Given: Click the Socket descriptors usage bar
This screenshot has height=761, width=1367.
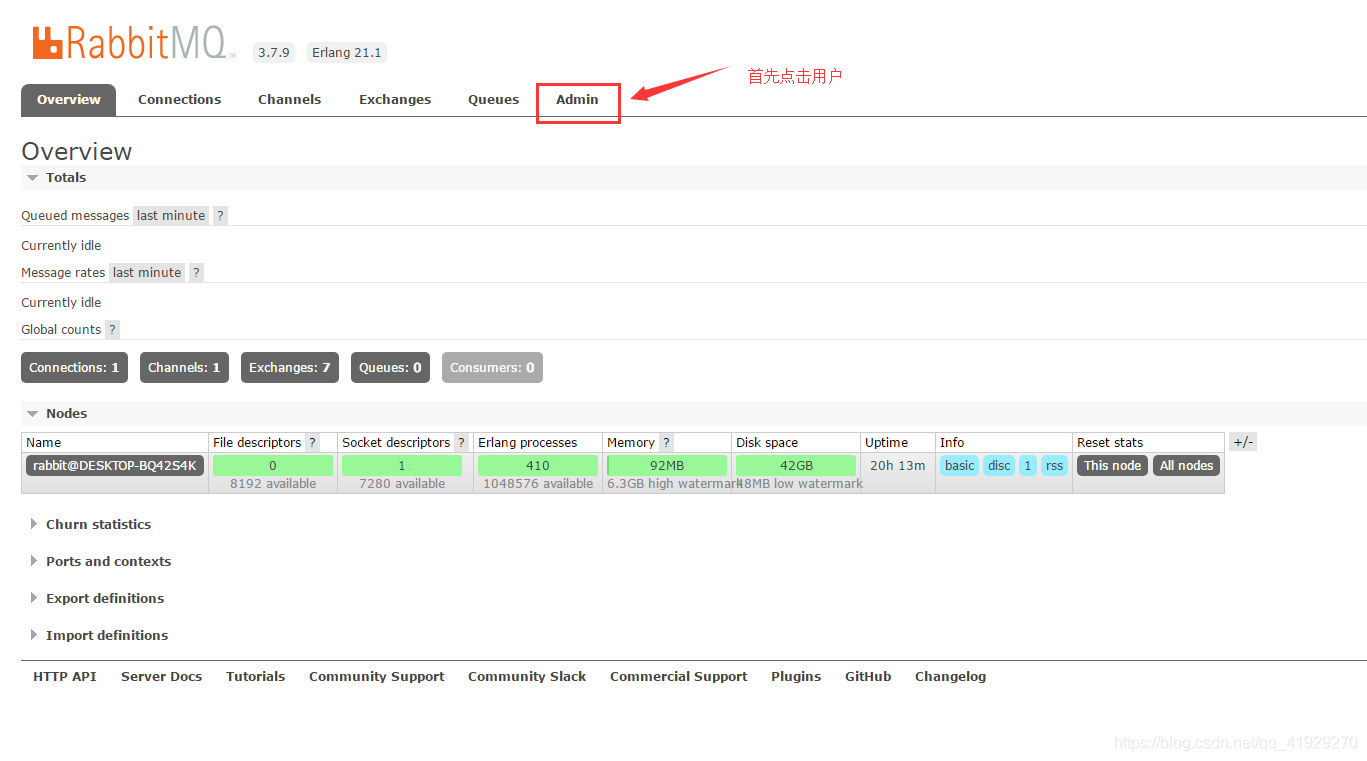Looking at the screenshot, I should (x=402, y=465).
